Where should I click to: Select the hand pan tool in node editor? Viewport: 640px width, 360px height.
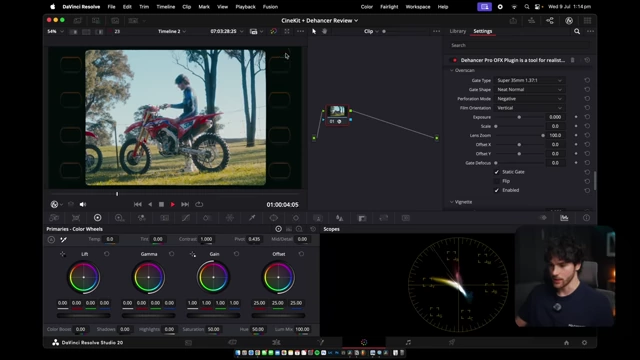324,31
